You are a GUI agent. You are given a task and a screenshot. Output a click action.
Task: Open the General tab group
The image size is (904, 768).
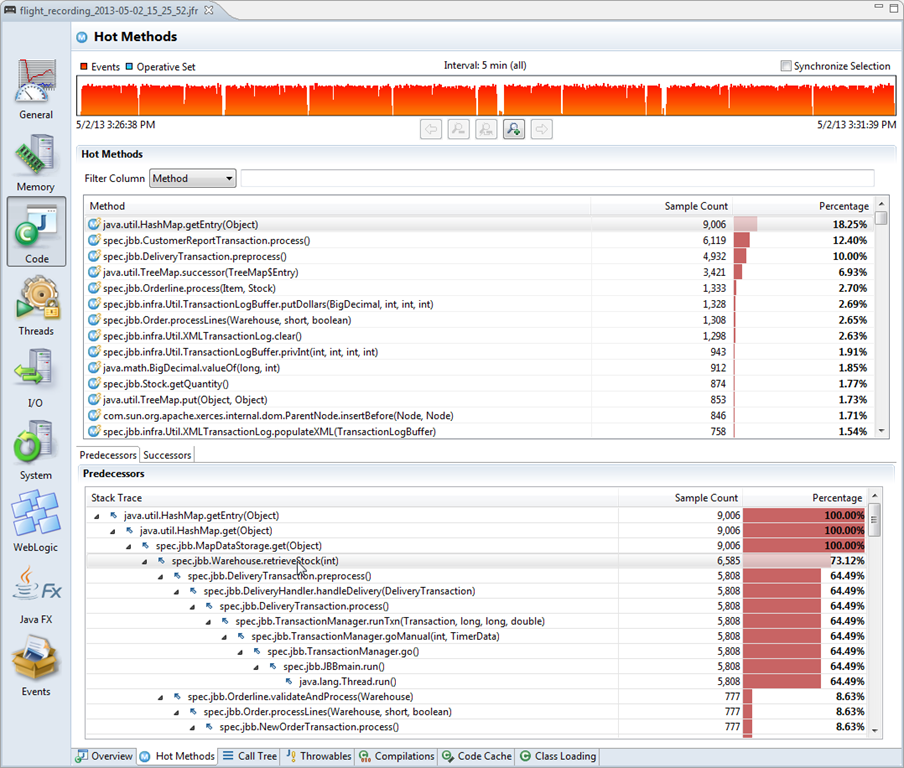[x=36, y=89]
